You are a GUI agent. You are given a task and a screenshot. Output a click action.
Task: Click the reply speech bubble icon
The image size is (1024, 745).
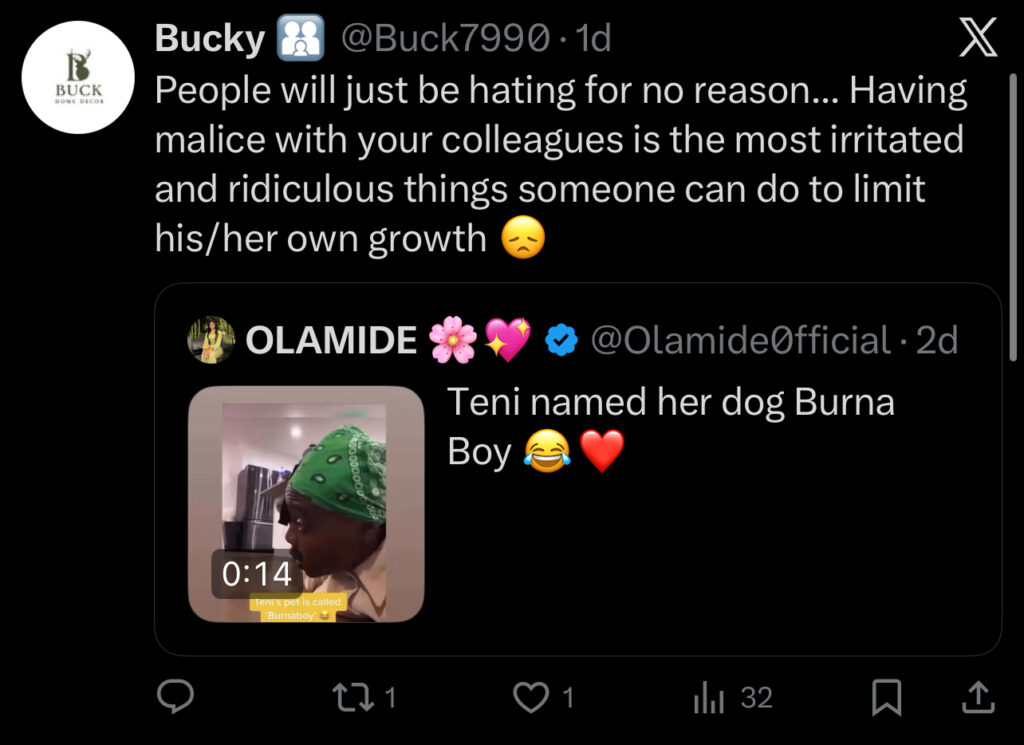176,697
